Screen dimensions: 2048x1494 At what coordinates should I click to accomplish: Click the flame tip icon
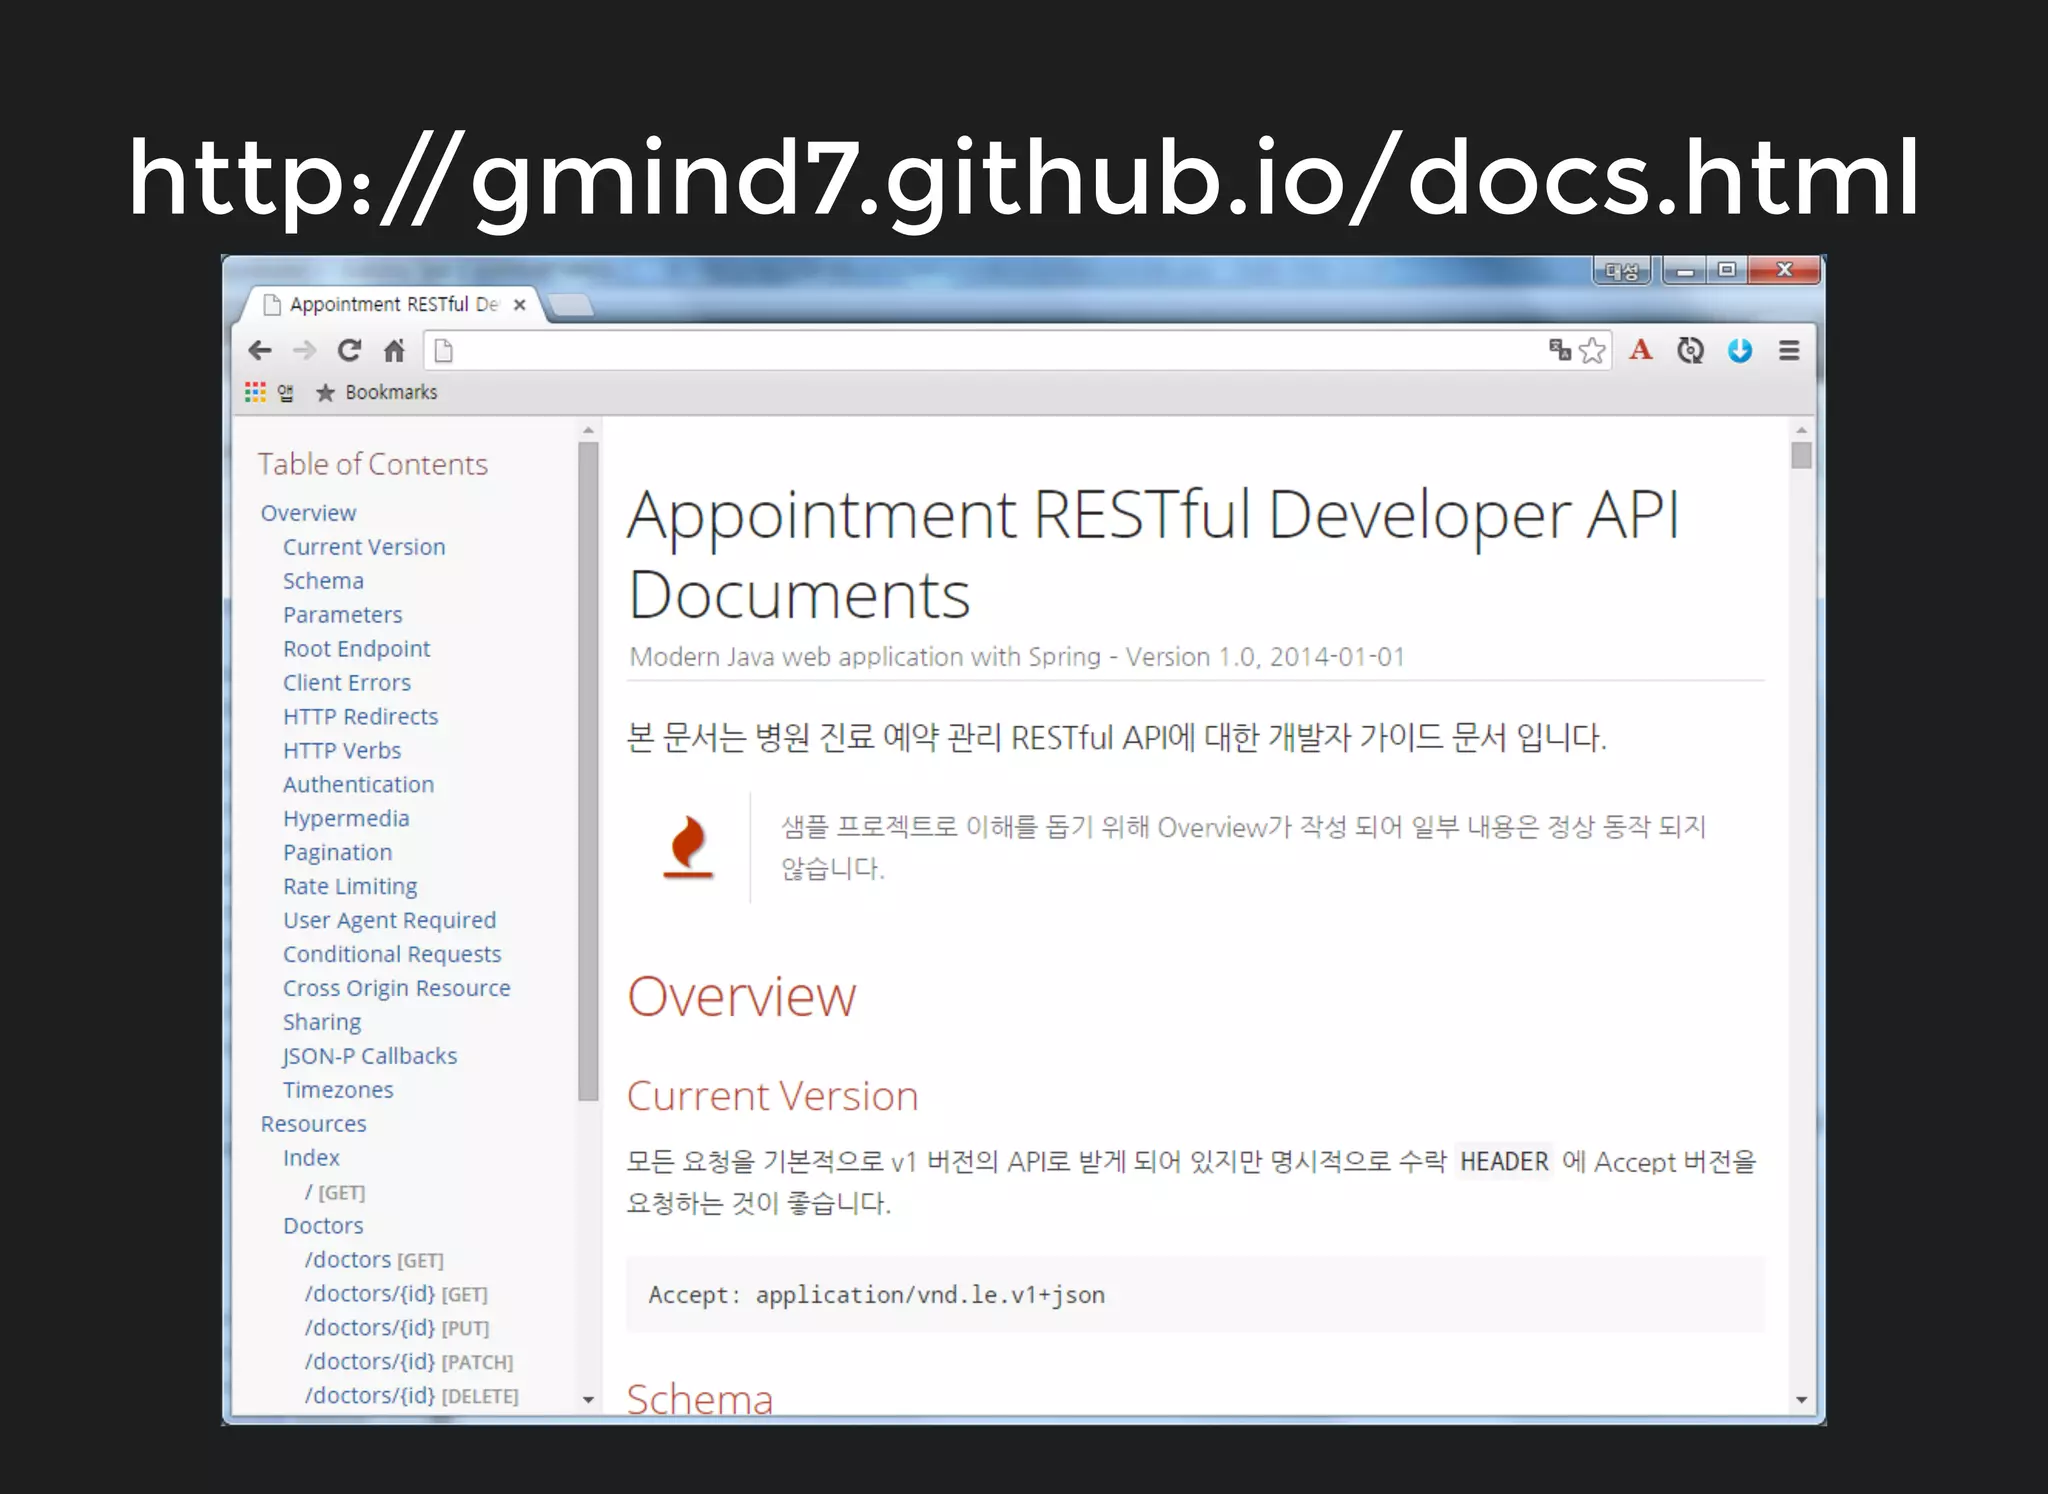[688, 847]
